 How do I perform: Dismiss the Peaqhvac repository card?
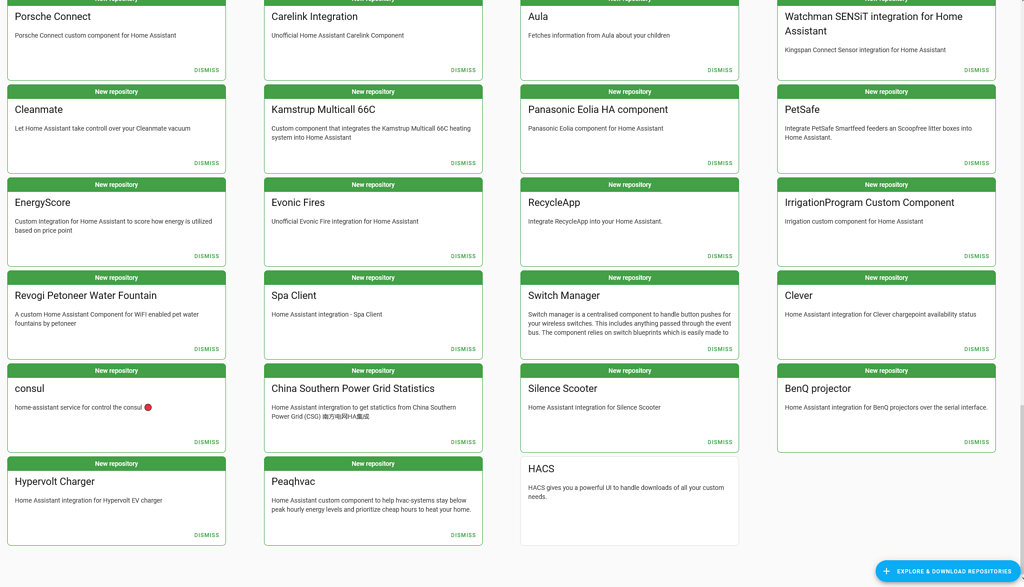point(463,535)
